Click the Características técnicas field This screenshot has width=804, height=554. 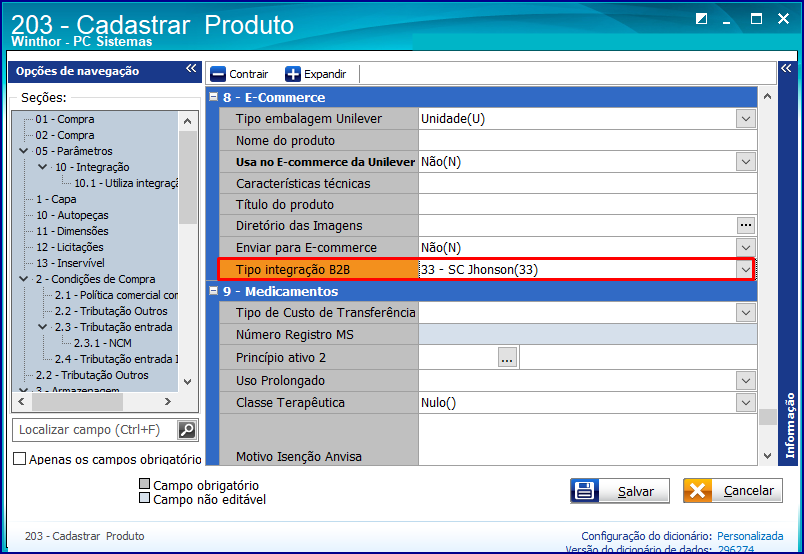tap(588, 183)
